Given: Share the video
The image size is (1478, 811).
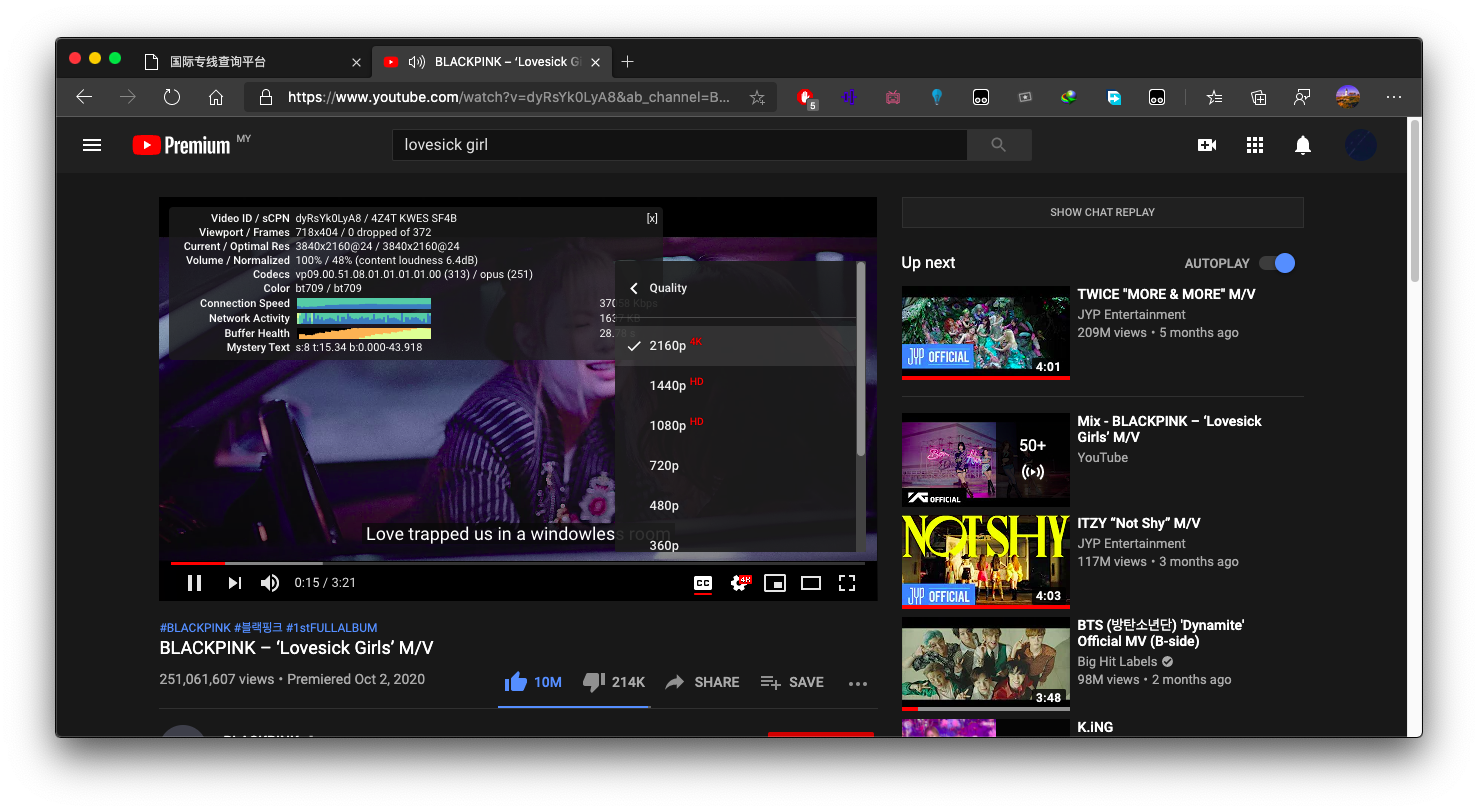Looking at the screenshot, I should point(702,682).
